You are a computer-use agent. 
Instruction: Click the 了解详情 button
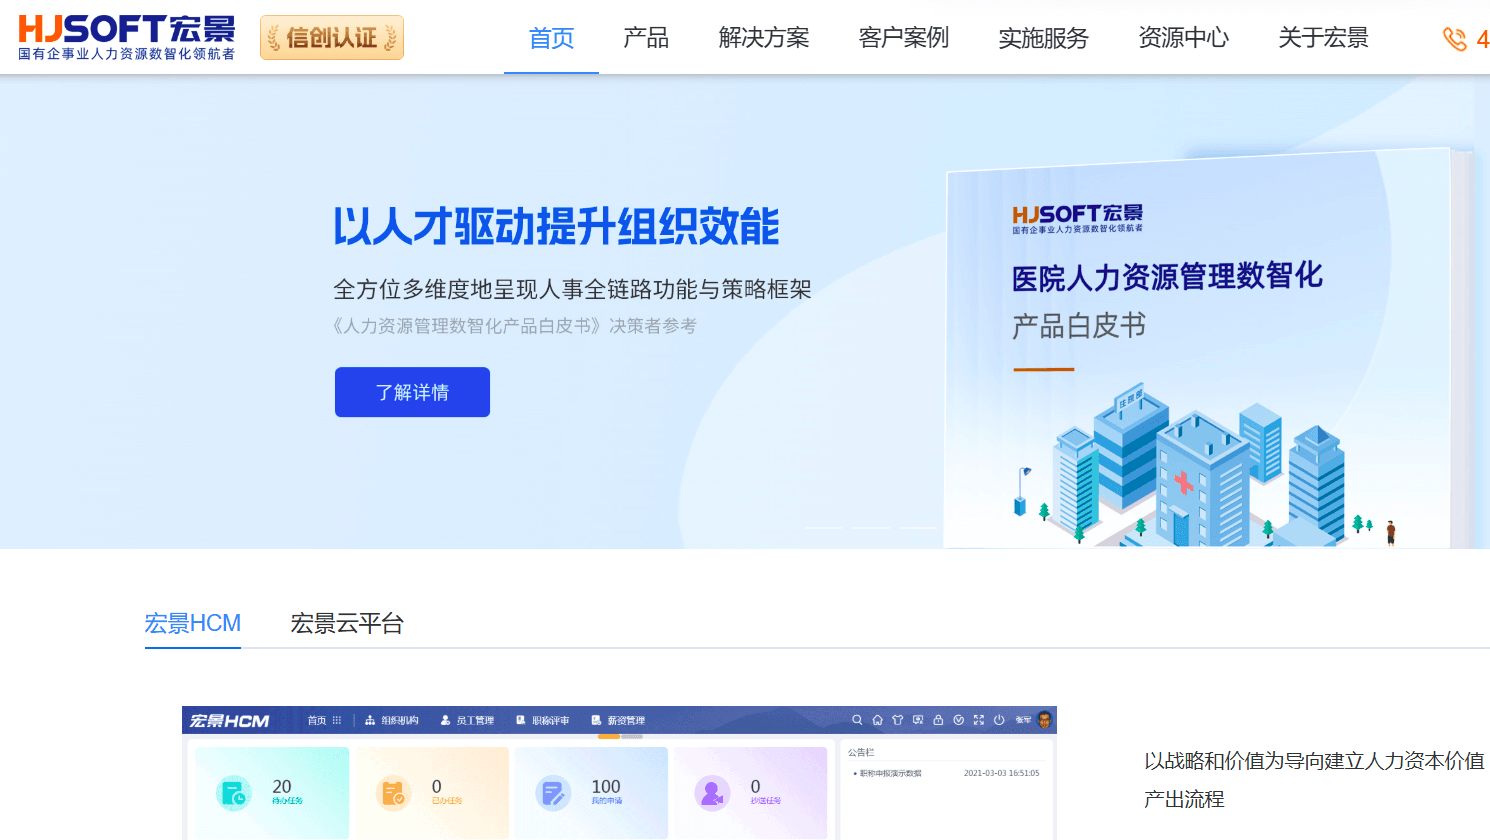tap(412, 392)
